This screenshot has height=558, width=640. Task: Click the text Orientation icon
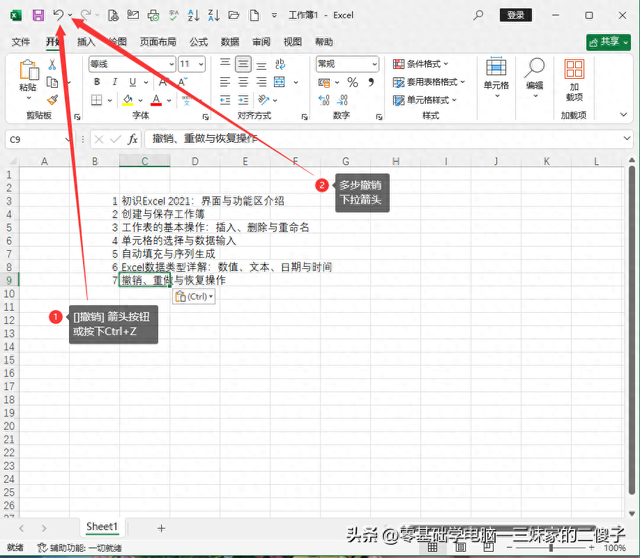(x=264, y=100)
